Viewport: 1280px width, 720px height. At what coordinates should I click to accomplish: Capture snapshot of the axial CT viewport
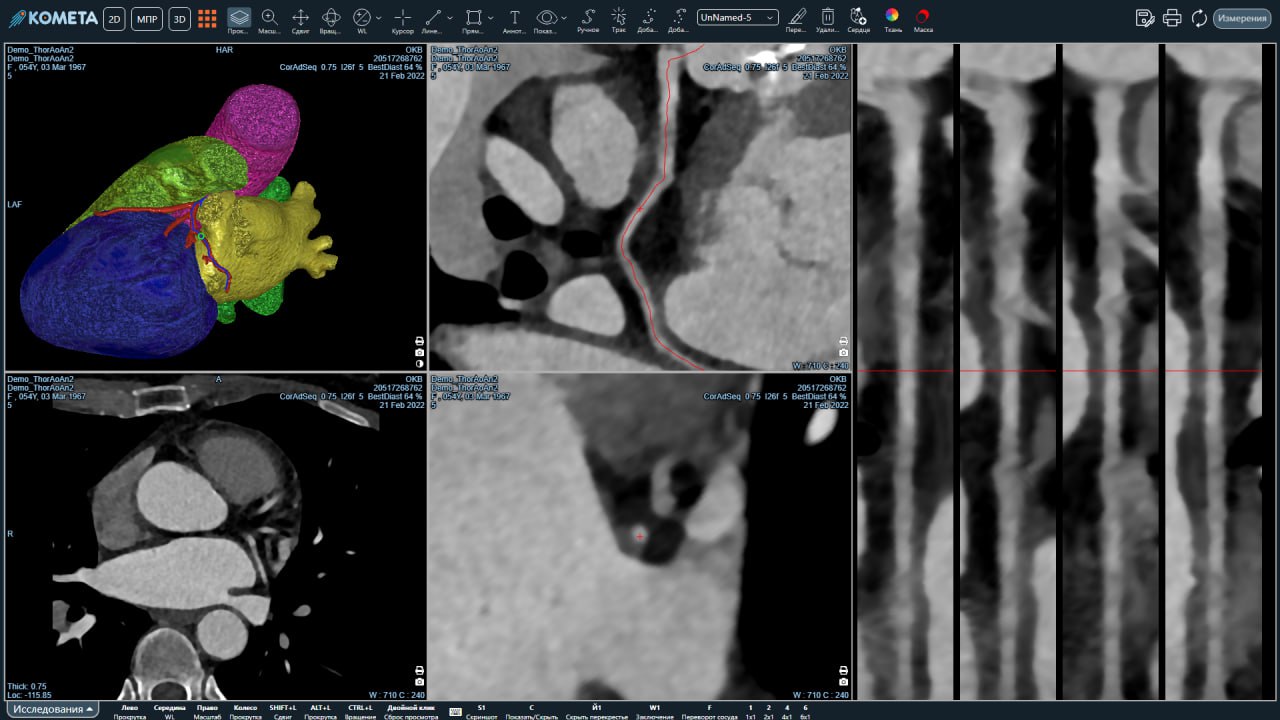(x=419, y=681)
